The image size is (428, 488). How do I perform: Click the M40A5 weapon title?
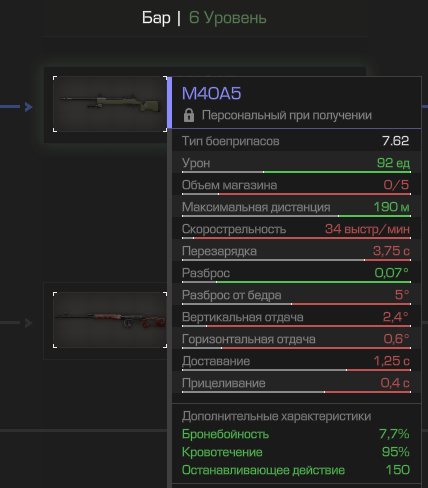(x=211, y=93)
